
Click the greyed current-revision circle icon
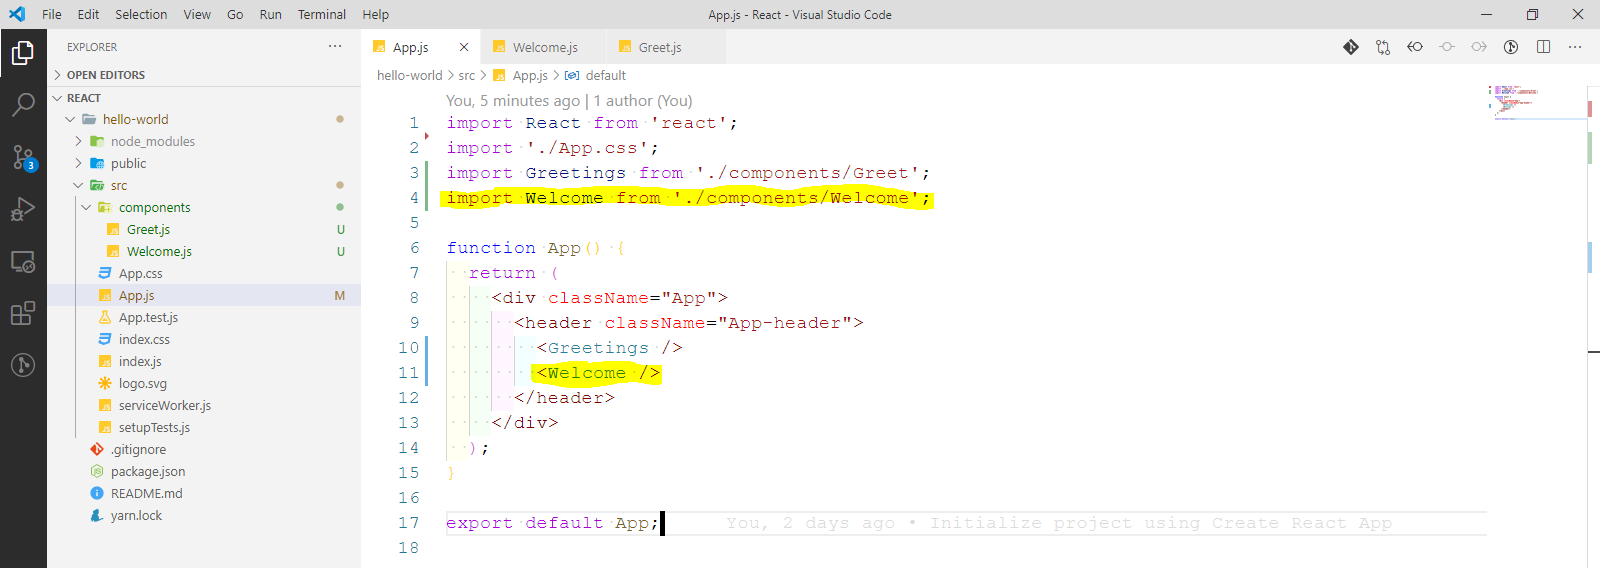coord(1447,47)
